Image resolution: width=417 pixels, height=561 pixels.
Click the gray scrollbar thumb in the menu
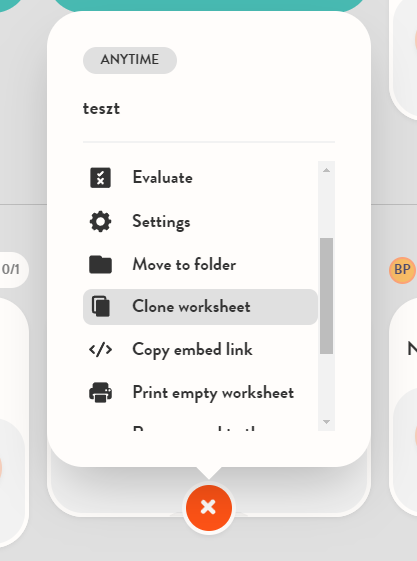pos(327,296)
